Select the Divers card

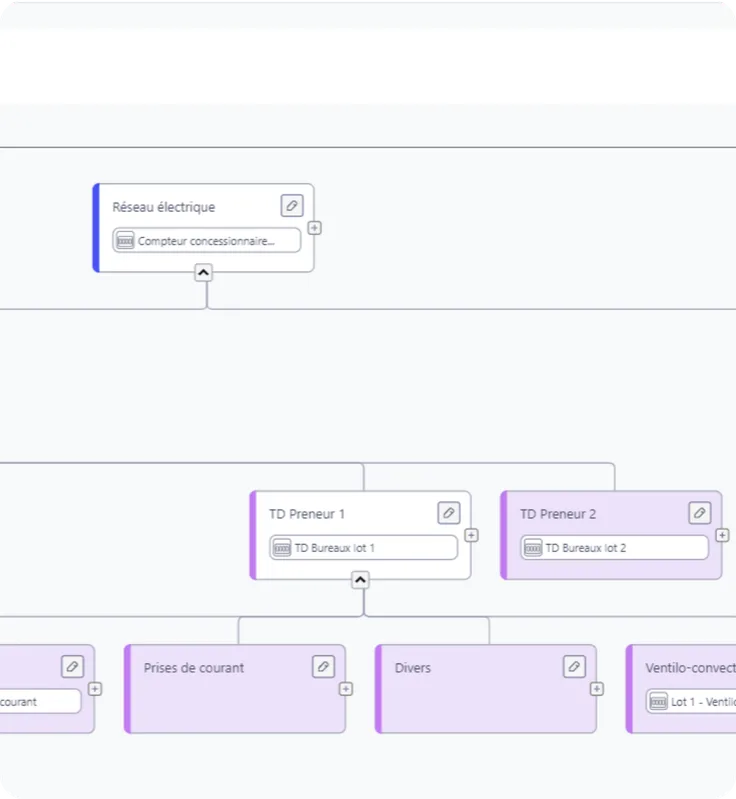point(486,689)
